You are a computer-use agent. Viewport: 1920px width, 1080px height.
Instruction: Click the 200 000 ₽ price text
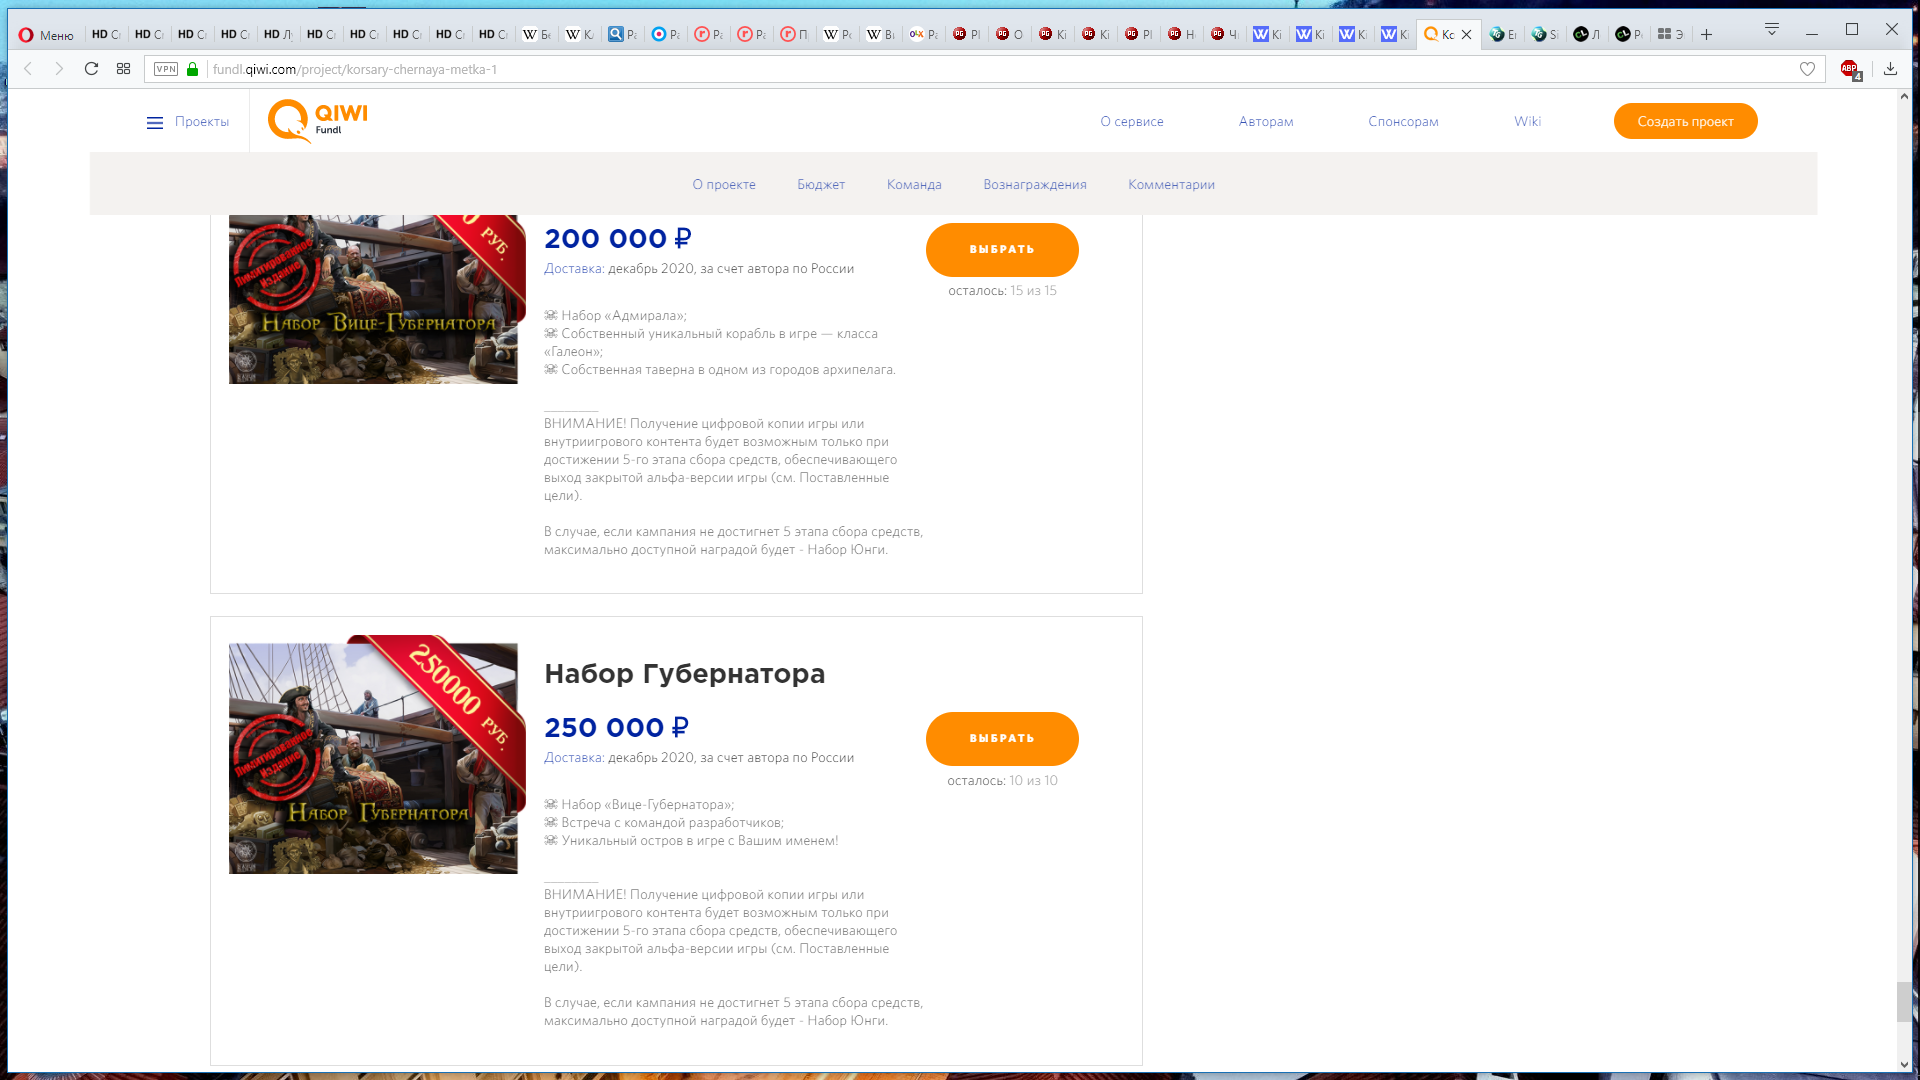click(x=618, y=238)
